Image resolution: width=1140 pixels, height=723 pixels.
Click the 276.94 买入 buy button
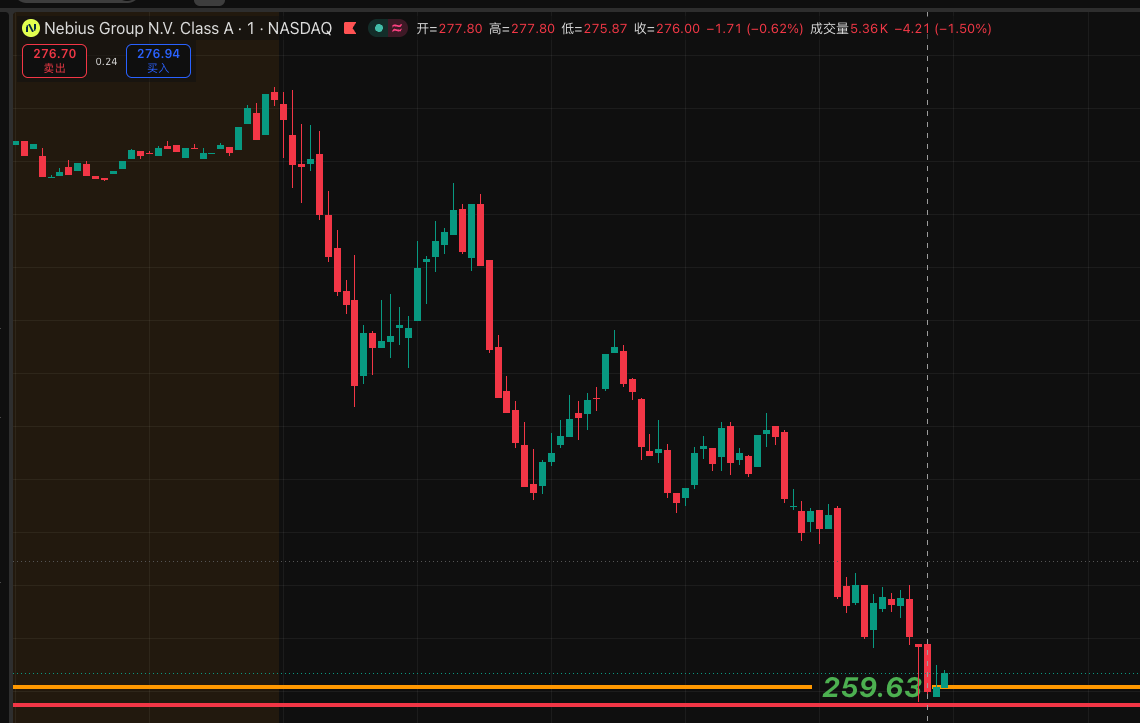coord(158,60)
